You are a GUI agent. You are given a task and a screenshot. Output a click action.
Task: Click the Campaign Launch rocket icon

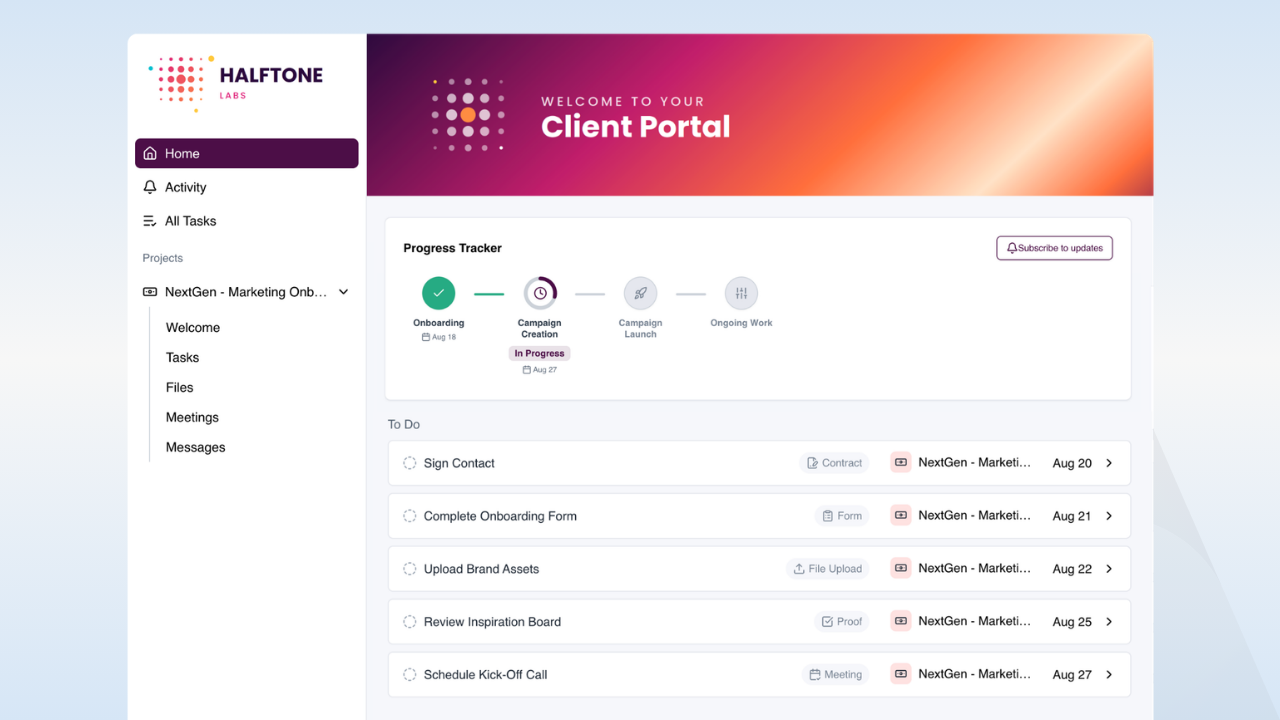(x=640, y=293)
